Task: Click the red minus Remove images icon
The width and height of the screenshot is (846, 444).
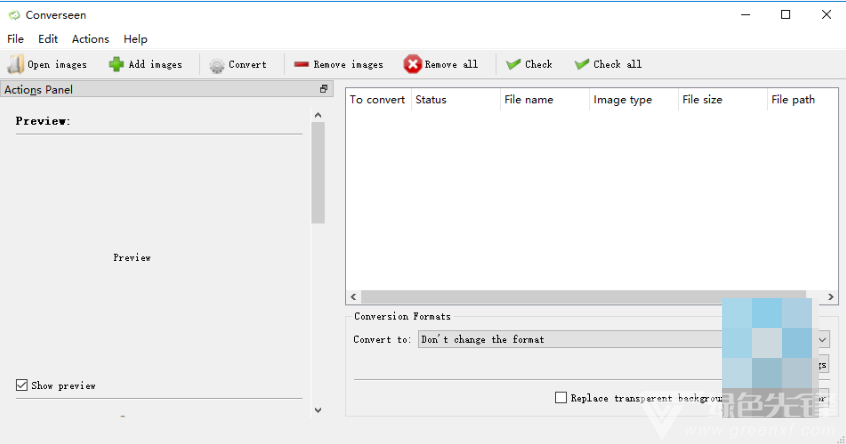Action: (301, 64)
